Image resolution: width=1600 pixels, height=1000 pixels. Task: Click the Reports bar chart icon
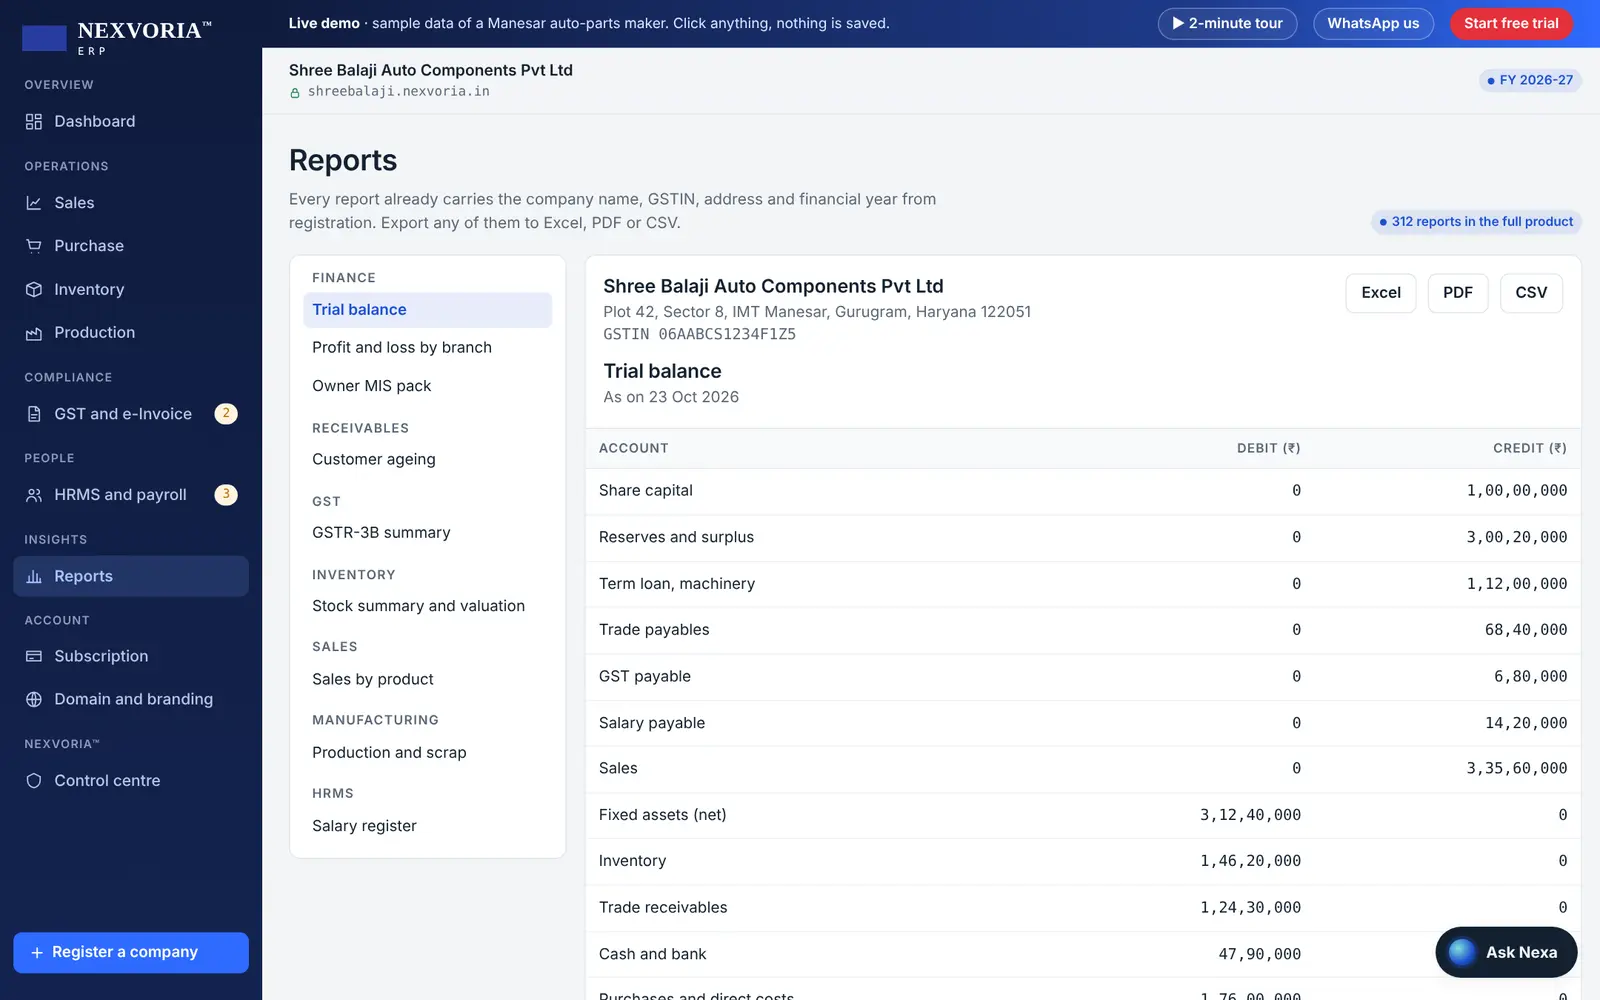[x=34, y=577]
